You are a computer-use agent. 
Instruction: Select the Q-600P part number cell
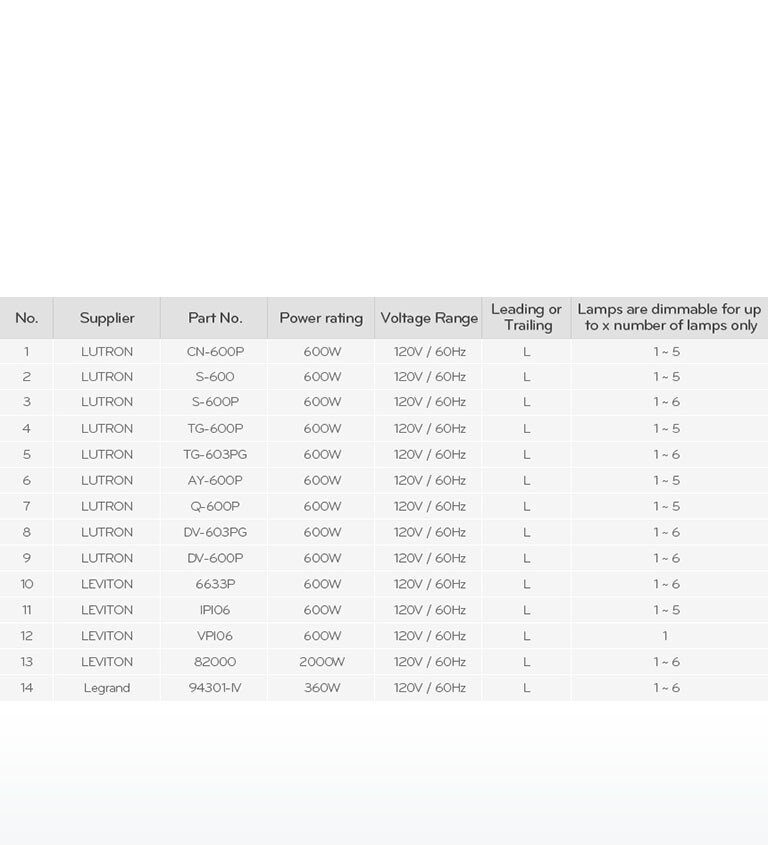click(215, 507)
